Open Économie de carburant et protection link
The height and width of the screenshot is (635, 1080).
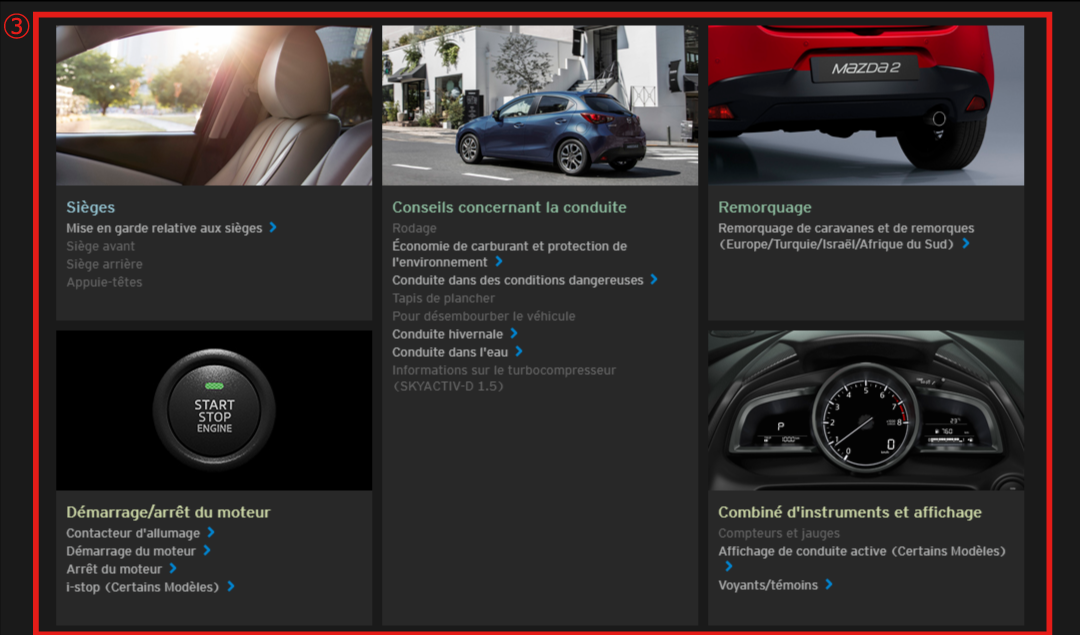509,246
